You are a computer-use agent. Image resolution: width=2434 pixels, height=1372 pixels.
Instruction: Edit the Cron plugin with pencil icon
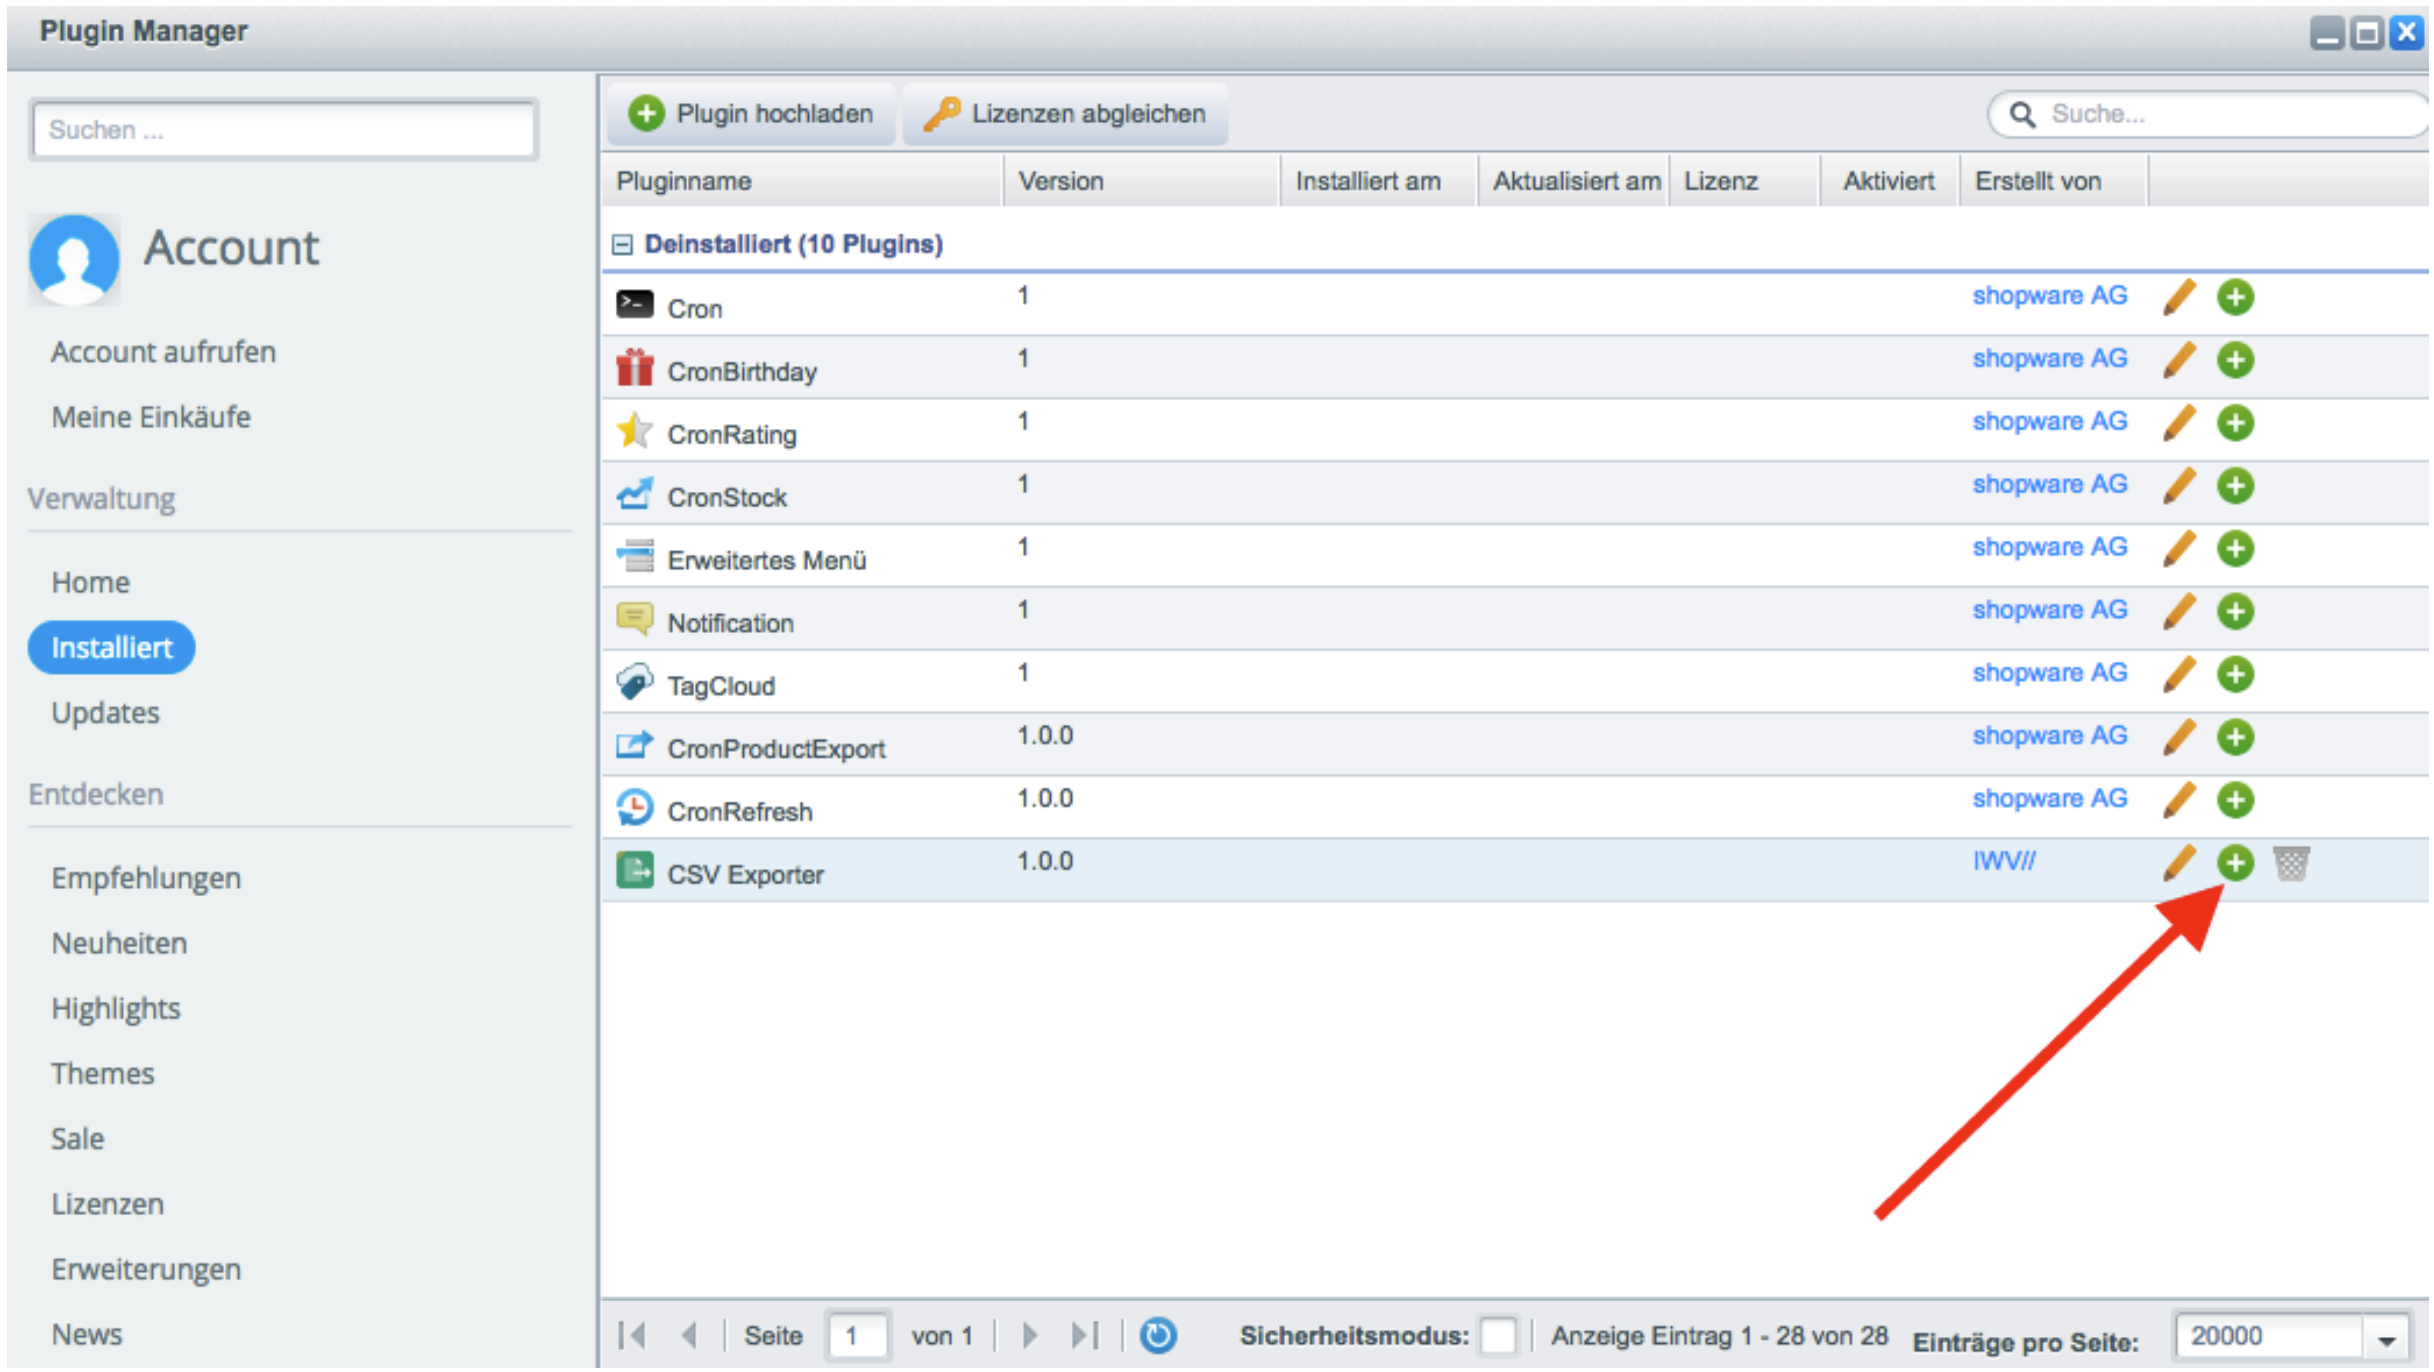pyautogui.click(x=2179, y=297)
